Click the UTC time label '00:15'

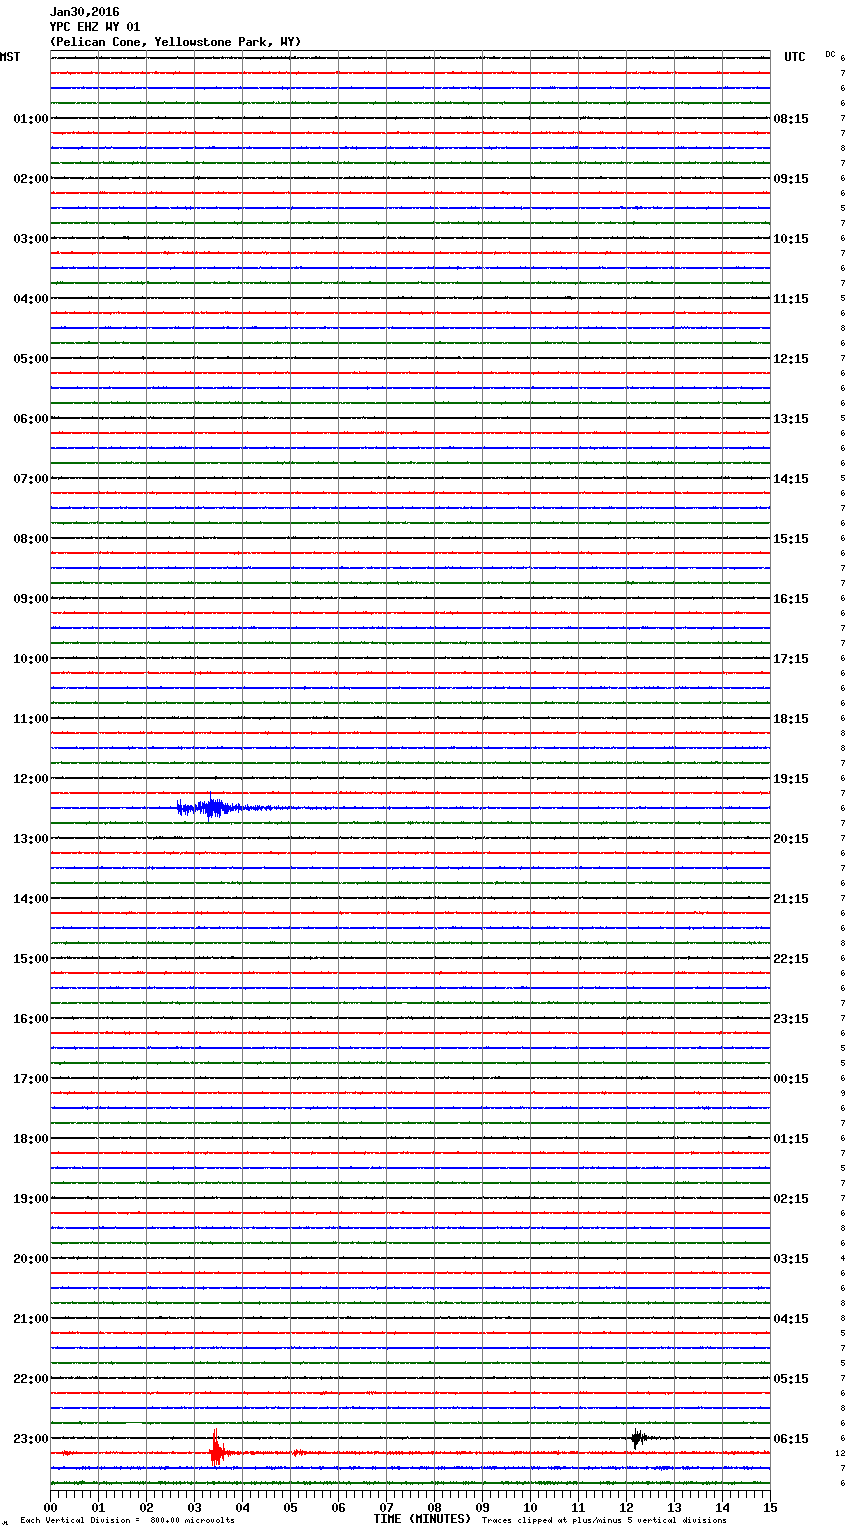[791, 1079]
